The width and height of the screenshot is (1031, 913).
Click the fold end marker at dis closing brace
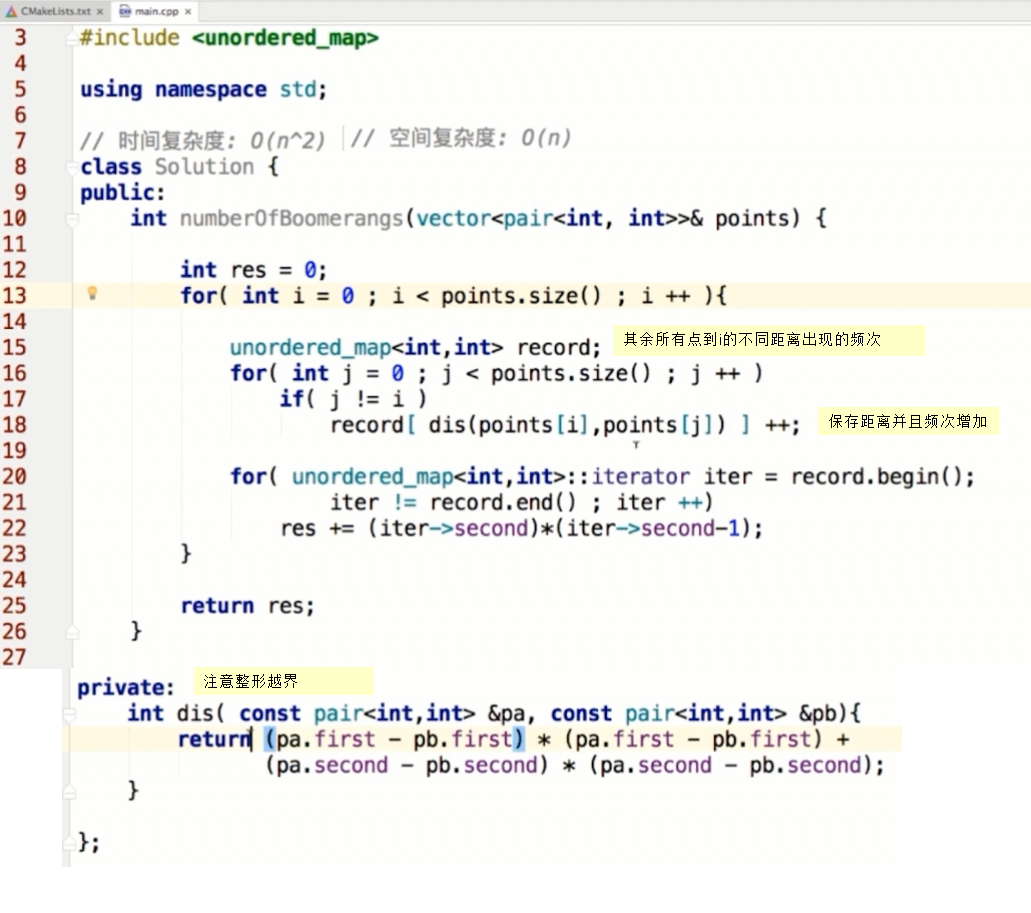[x=69, y=791]
